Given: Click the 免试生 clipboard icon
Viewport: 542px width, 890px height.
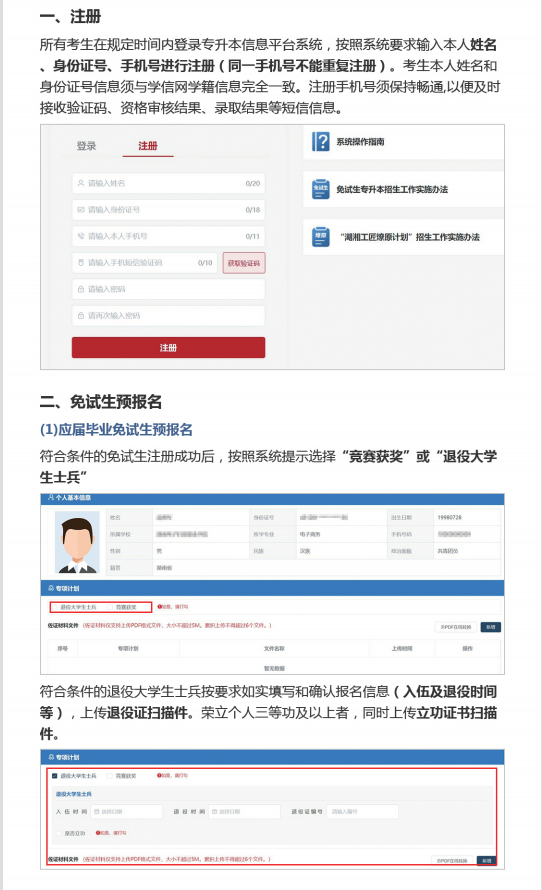Looking at the screenshot, I should coord(321,189).
